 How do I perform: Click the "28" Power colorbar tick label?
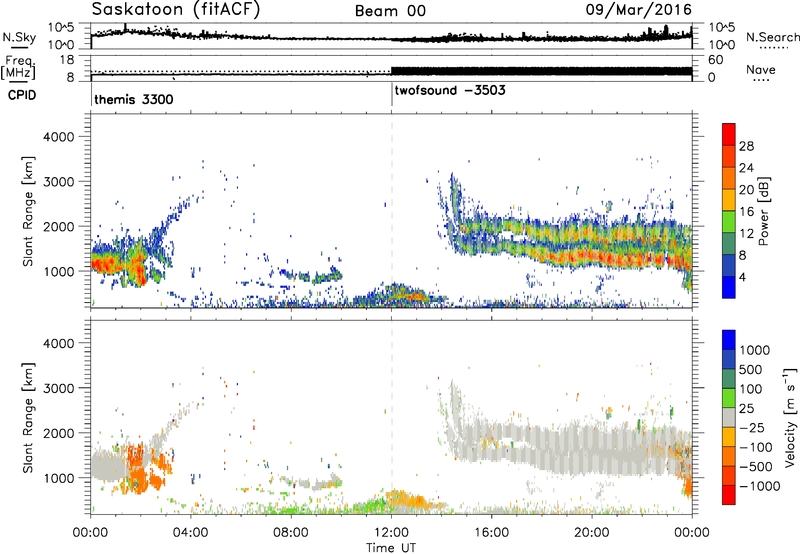(746, 146)
